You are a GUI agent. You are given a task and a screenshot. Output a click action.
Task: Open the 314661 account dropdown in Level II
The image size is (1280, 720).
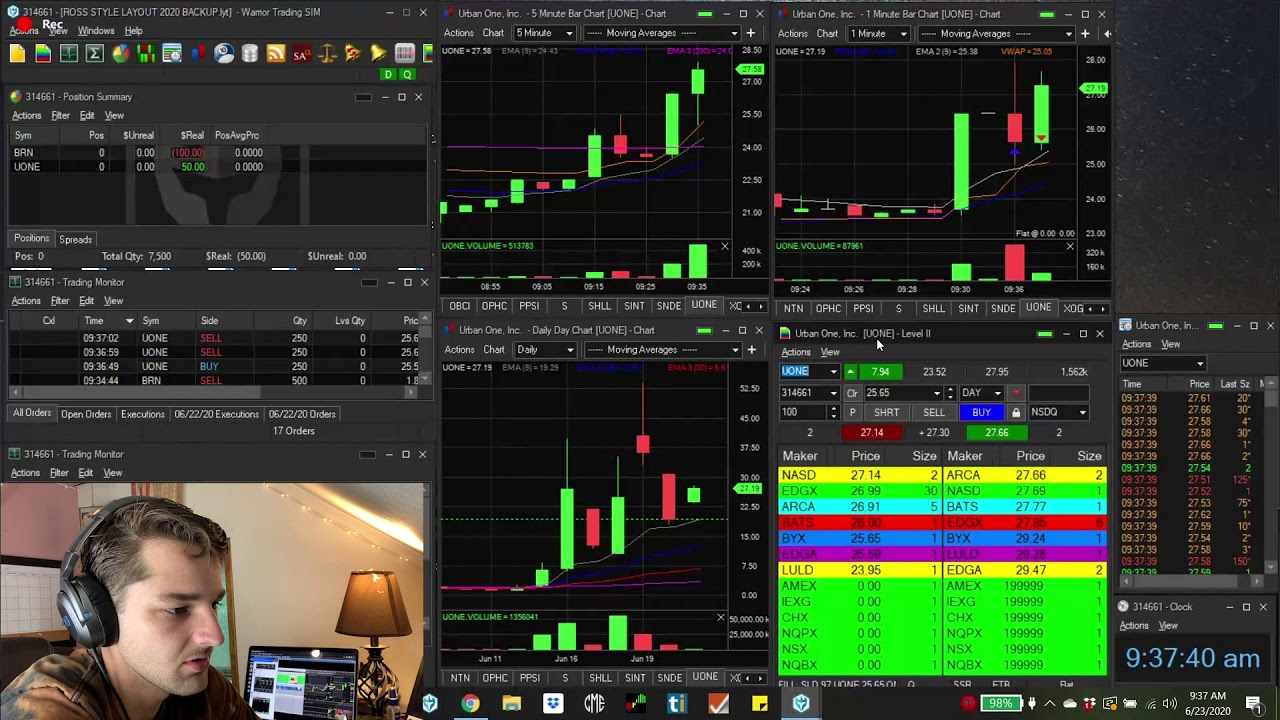coord(833,393)
